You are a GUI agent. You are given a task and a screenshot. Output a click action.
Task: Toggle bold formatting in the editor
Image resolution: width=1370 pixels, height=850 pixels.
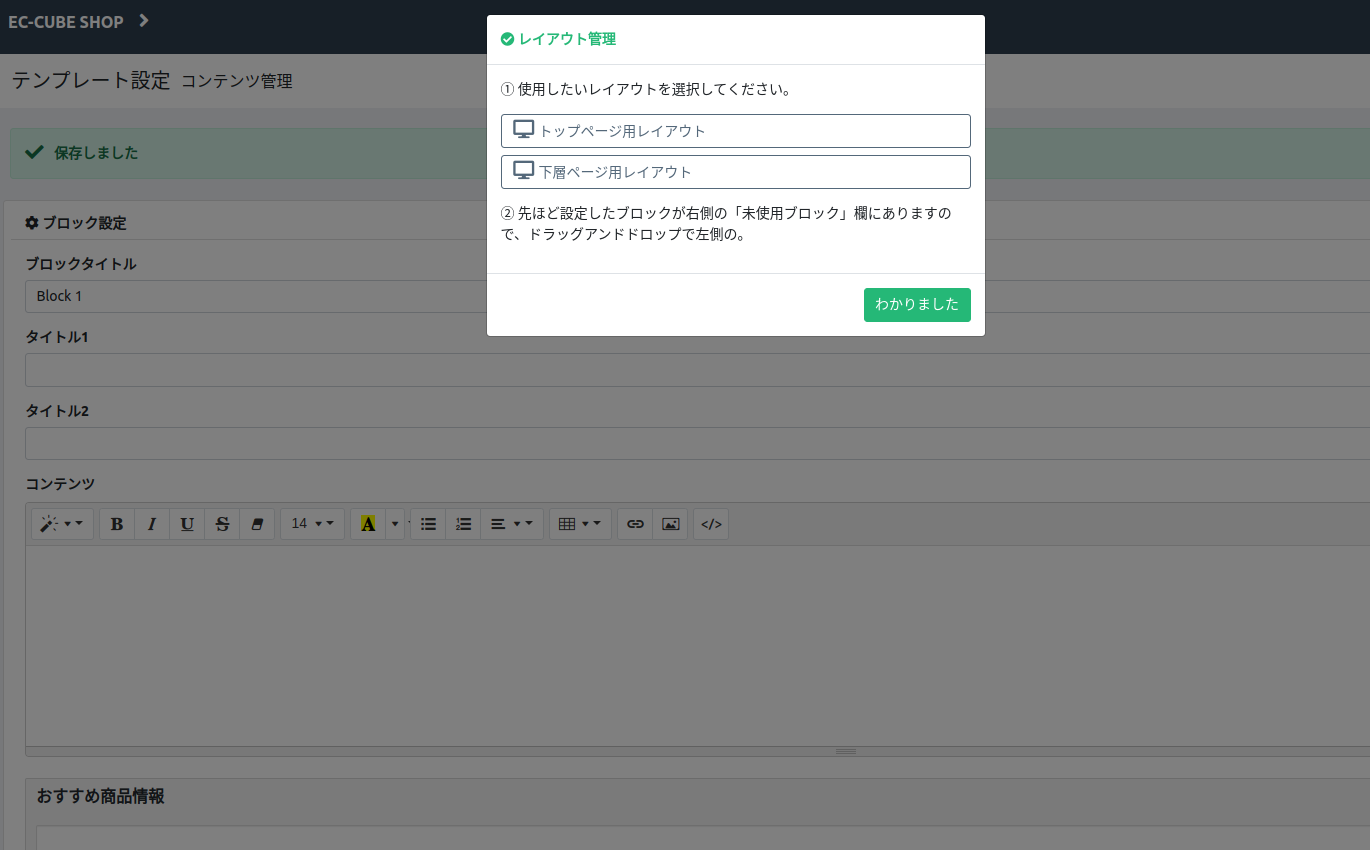[x=117, y=524]
